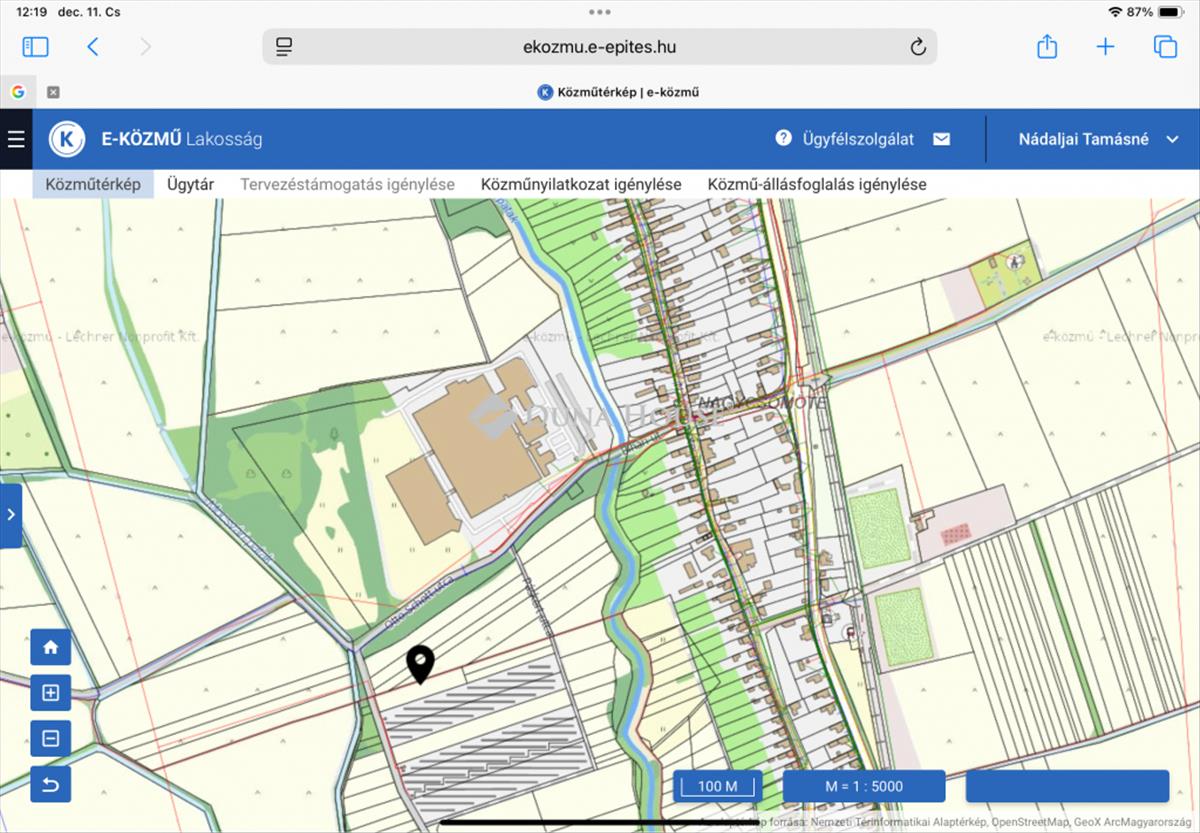This screenshot has height=833, width=1200.
Task: Click the undo/back arrow map button
Action: pos(51,785)
